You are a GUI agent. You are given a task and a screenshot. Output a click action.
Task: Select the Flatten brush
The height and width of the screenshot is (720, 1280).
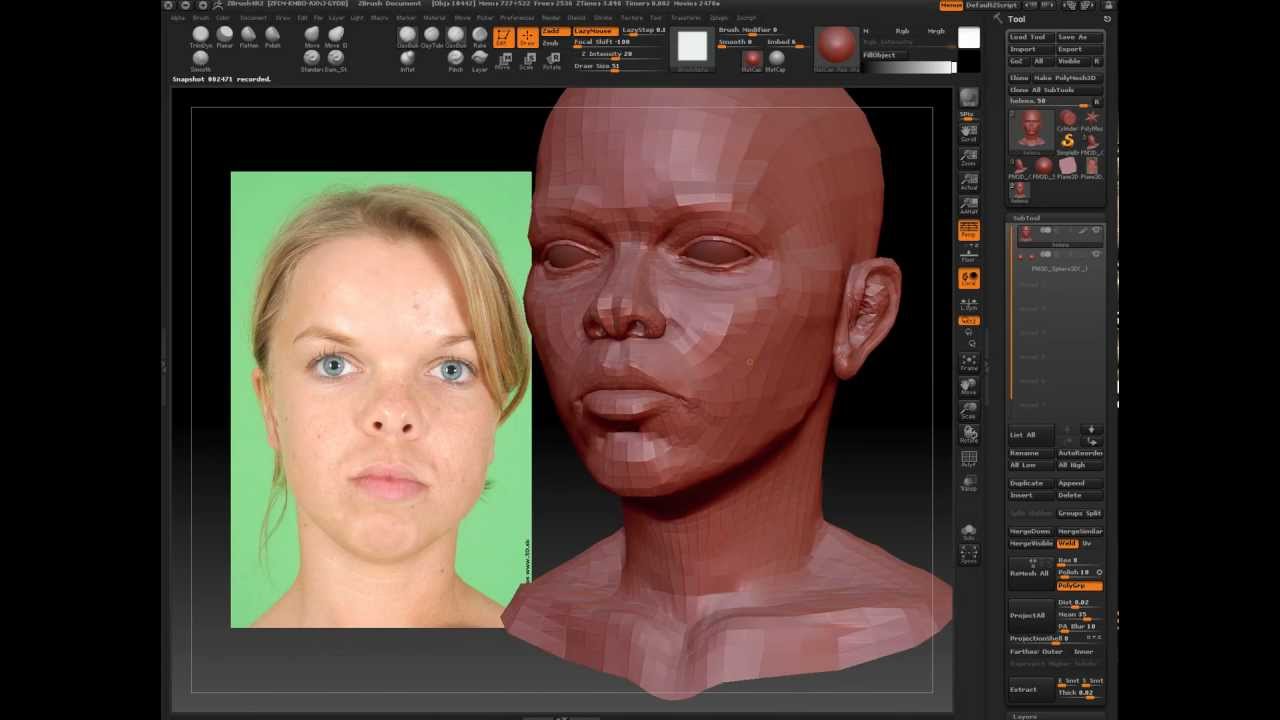pyautogui.click(x=249, y=37)
